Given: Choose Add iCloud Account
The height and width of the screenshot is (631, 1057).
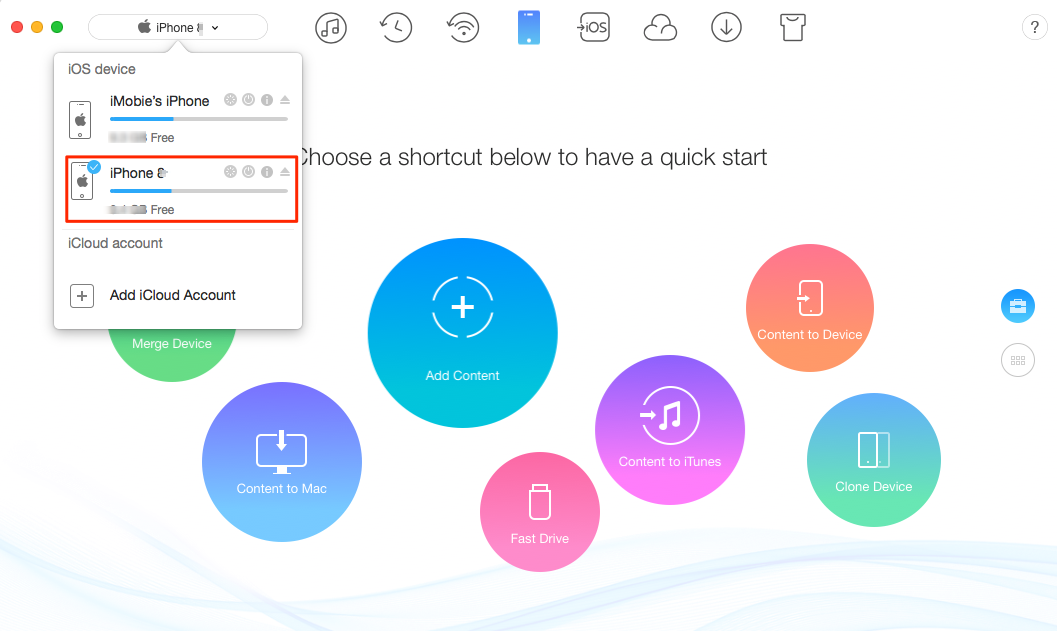Looking at the screenshot, I should (x=173, y=295).
